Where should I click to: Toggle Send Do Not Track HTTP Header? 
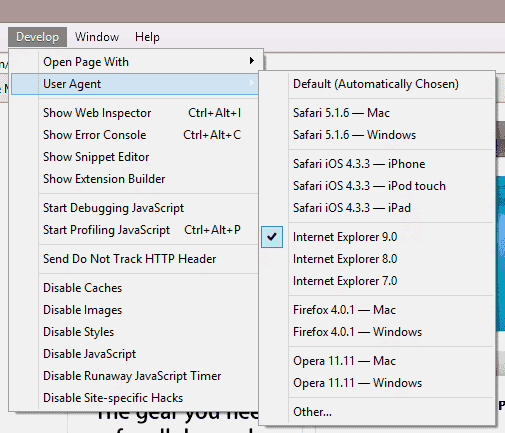(135, 259)
